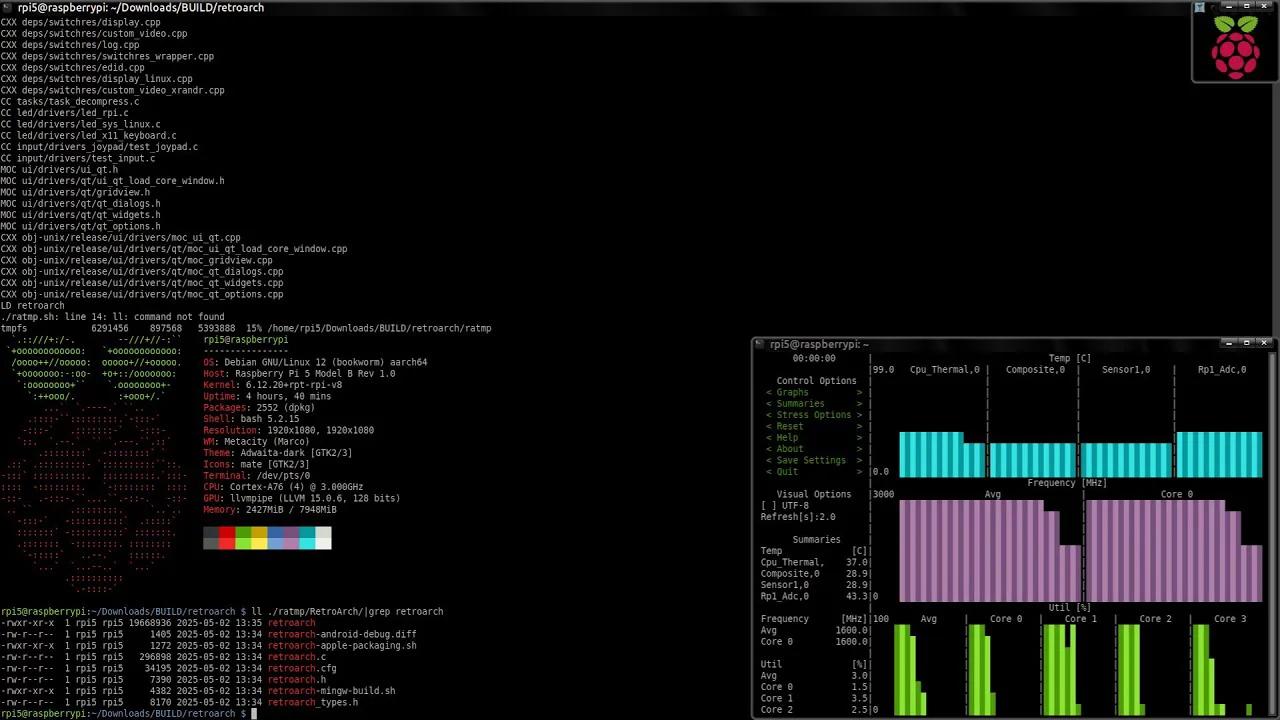Screen dimensions: 1280x720
Task: Click the 'Host: Raspberry Pi 5 Model B' line
Action: [299, 374]
